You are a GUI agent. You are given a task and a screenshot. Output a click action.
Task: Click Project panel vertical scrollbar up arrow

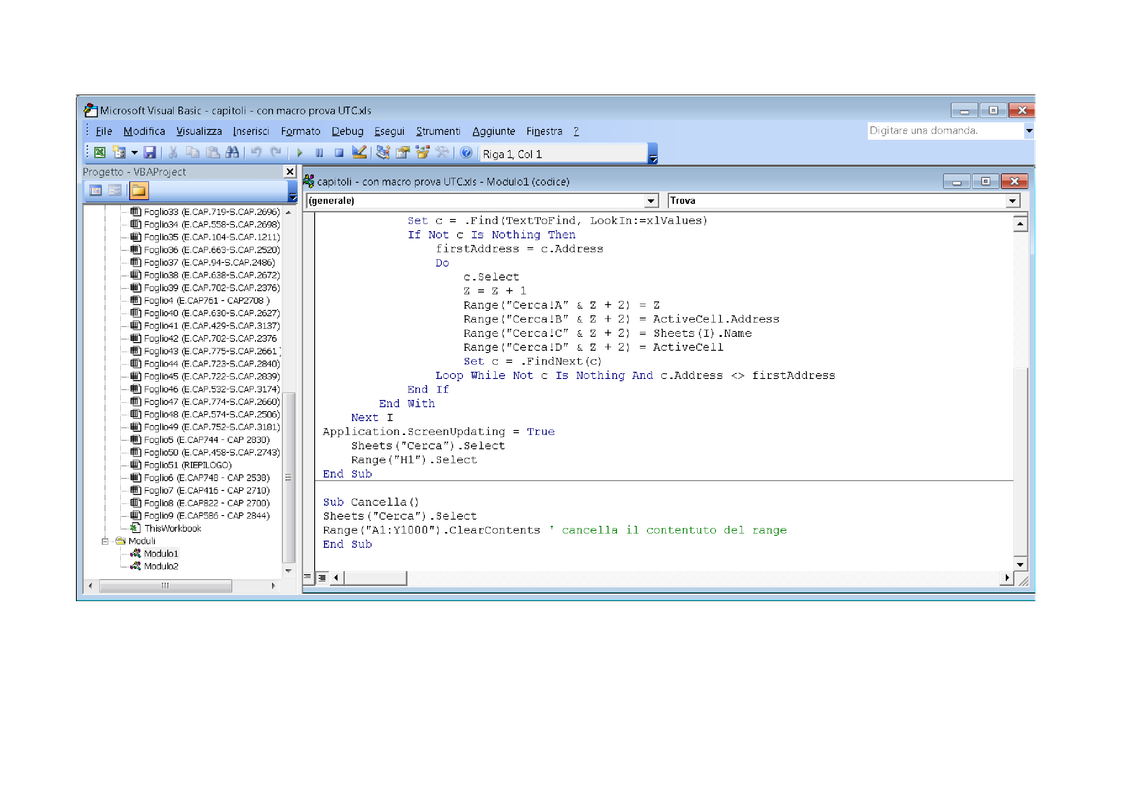point(289,212)
